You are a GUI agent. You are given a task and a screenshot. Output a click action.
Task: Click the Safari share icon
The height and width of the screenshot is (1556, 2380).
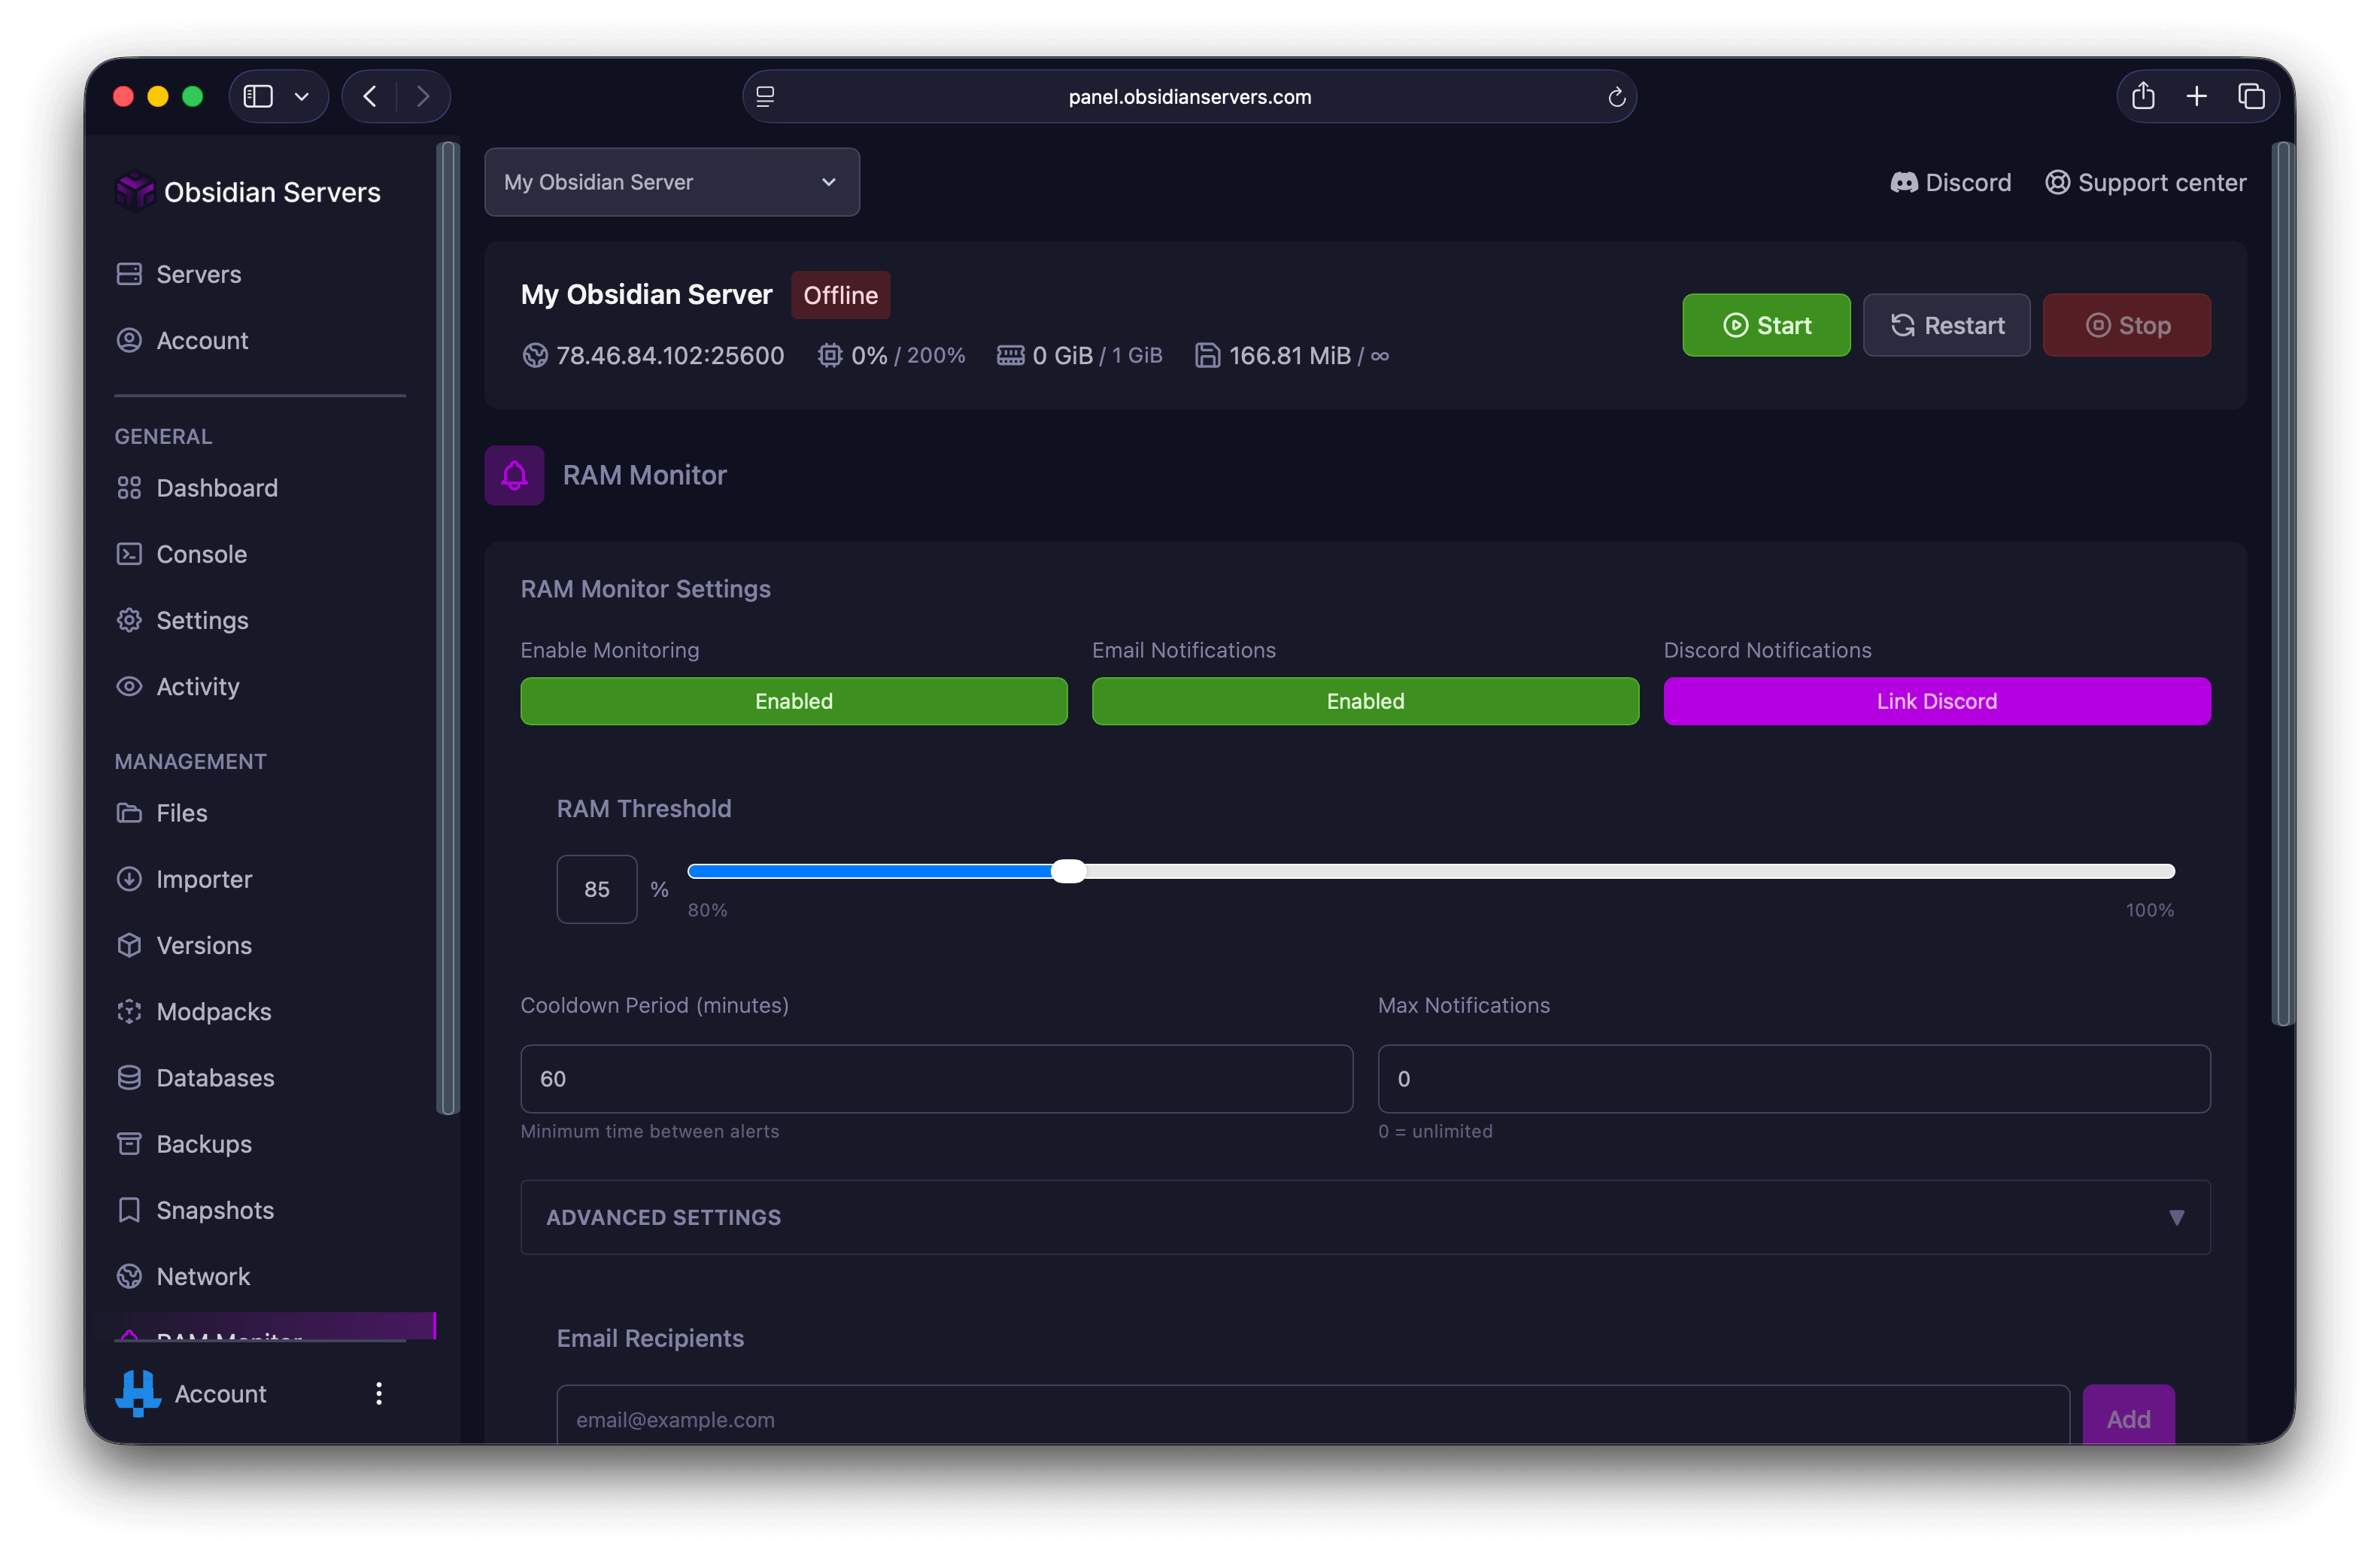click(x=2142, y=96)
